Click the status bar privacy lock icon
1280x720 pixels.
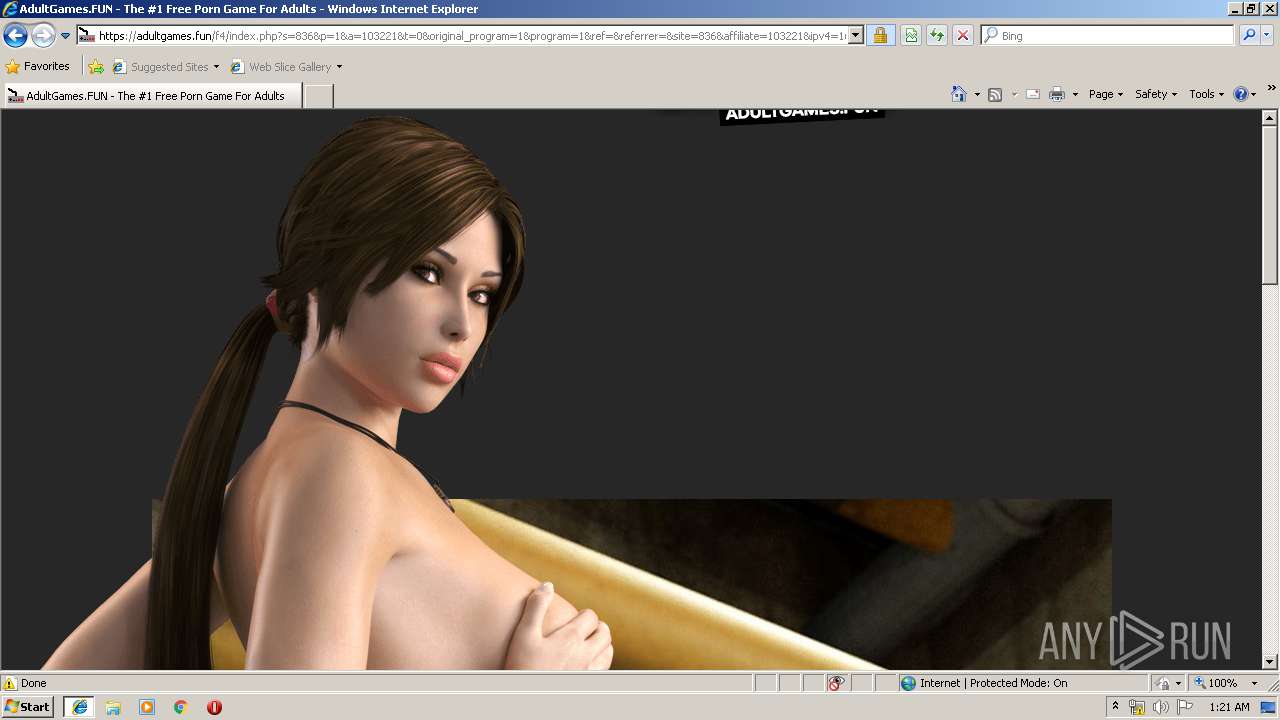(1163, 683)
